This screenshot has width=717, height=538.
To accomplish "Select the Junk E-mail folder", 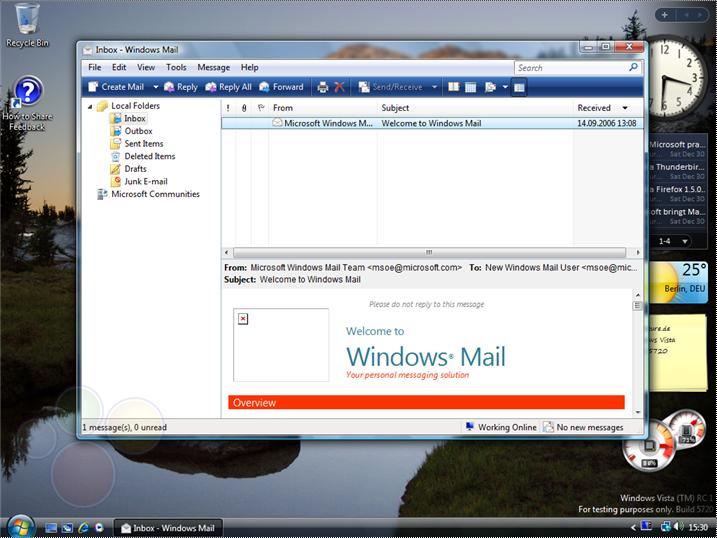I will pos(145,182).
